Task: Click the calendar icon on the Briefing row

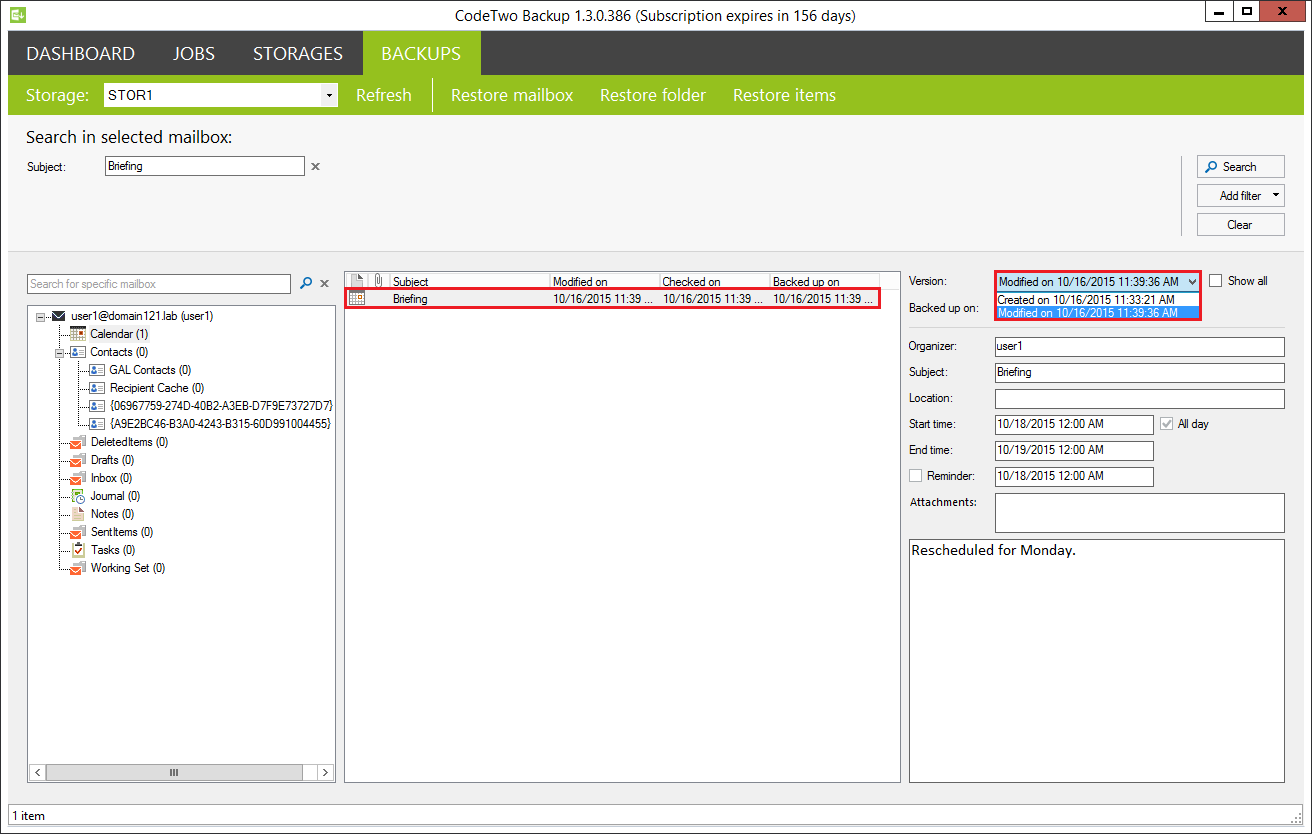Action: point(357,297)
